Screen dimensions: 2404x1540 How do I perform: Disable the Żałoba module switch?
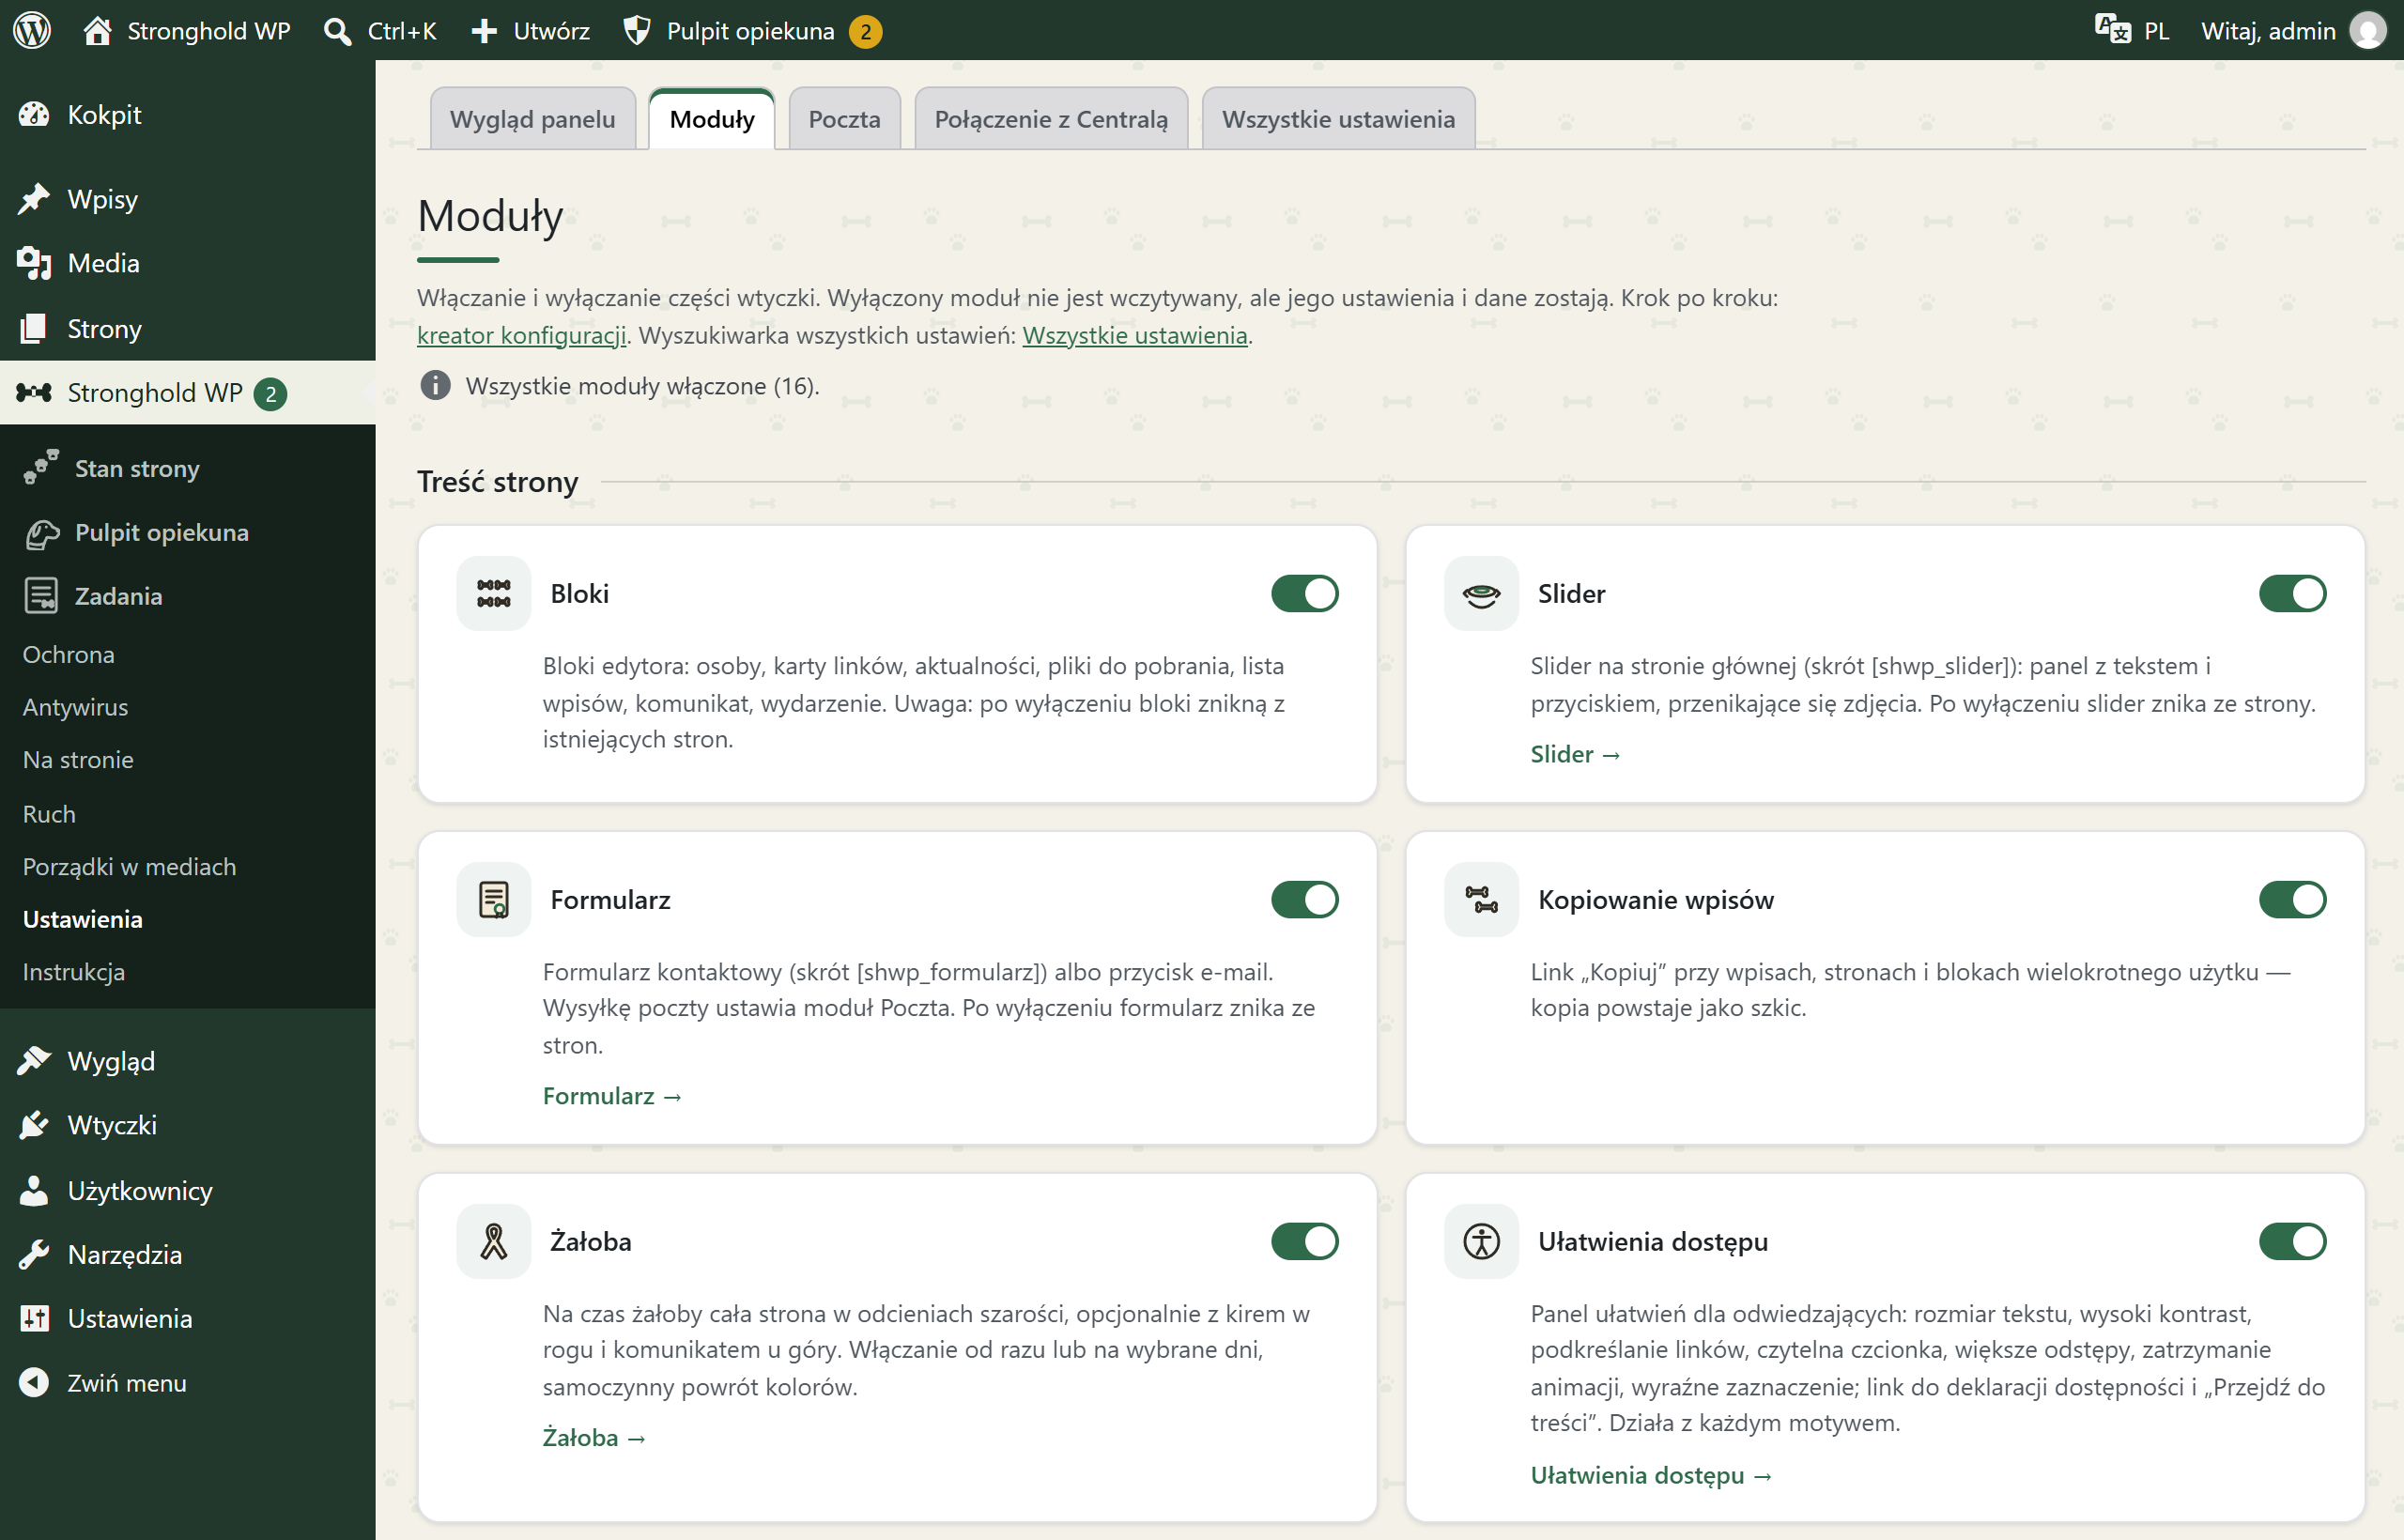pos(1305,1241)
